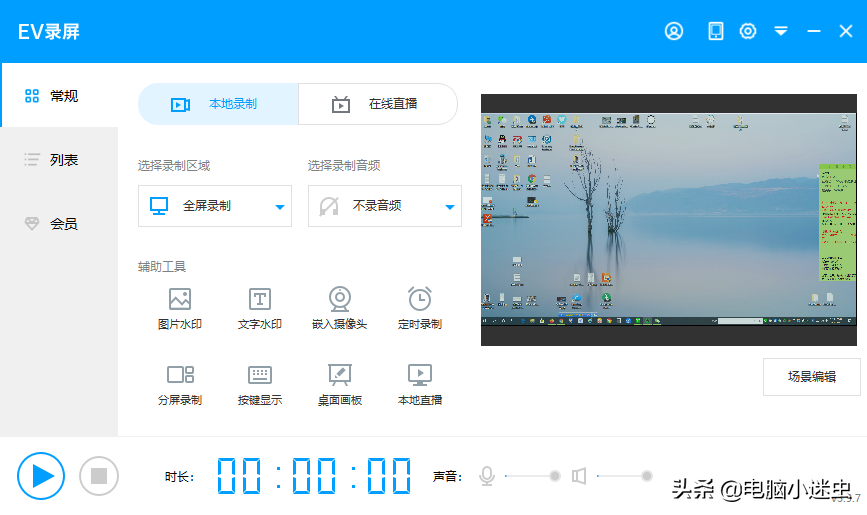Open the 会员 sidebar tab
This screenshot has height=515, width=867.
click(59, 223)
